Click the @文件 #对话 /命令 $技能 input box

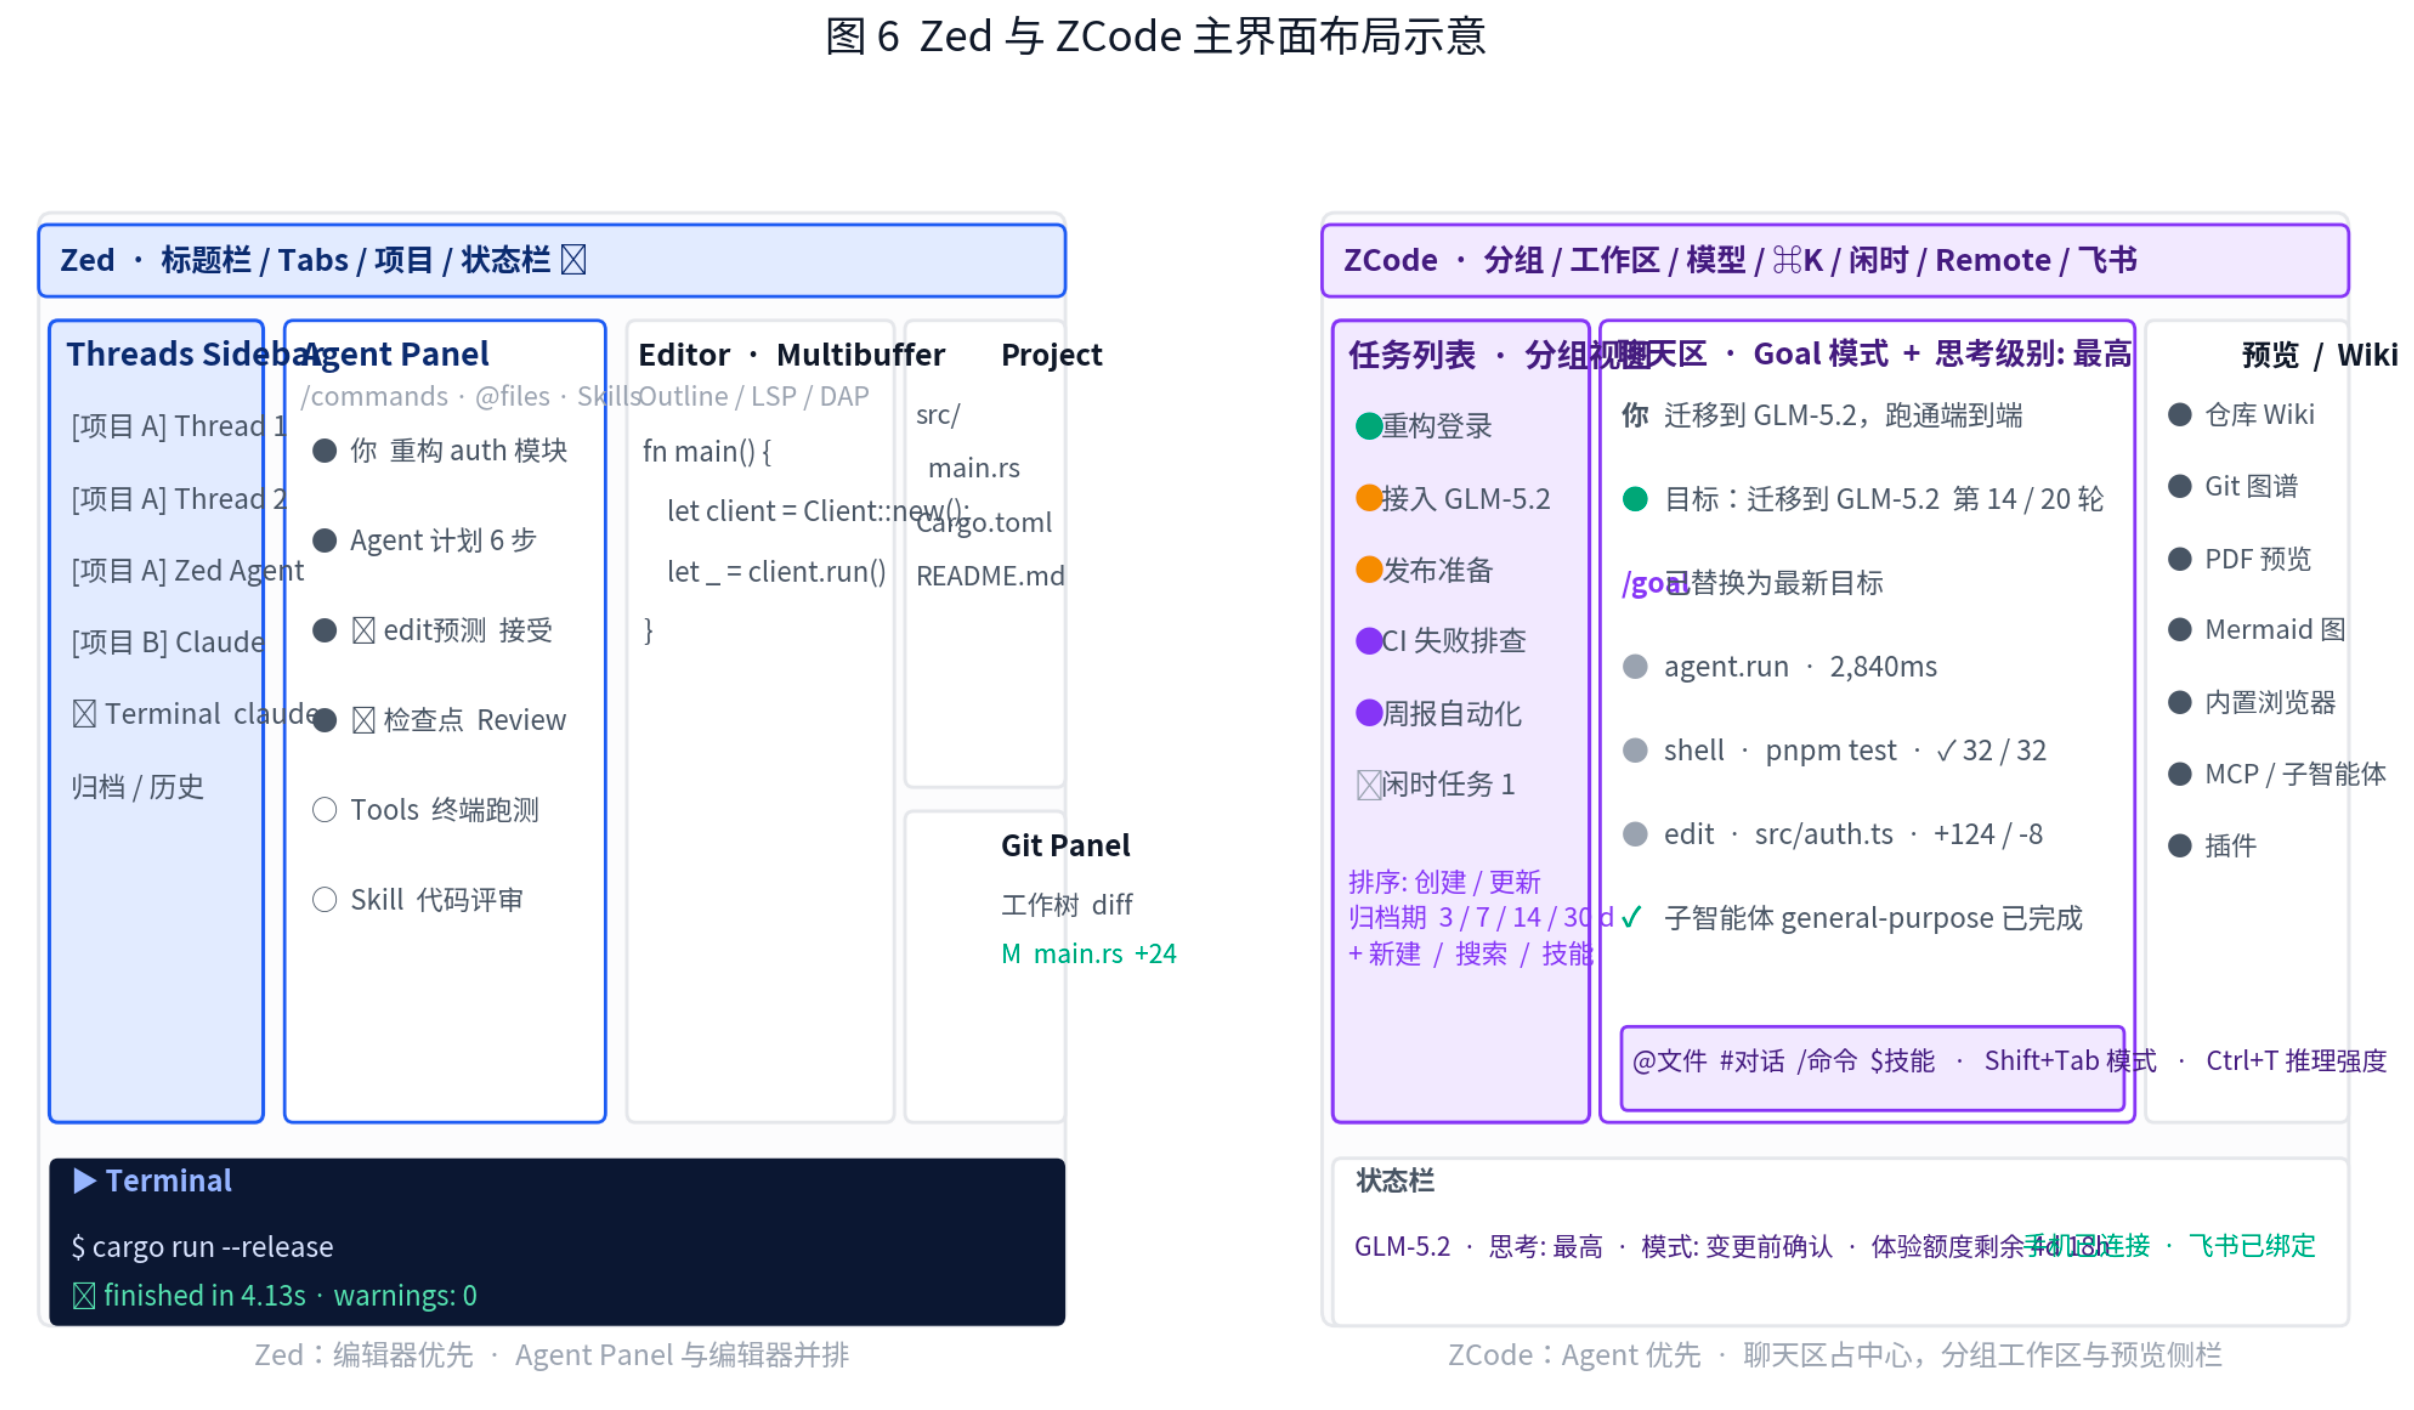[1872, 1068]
